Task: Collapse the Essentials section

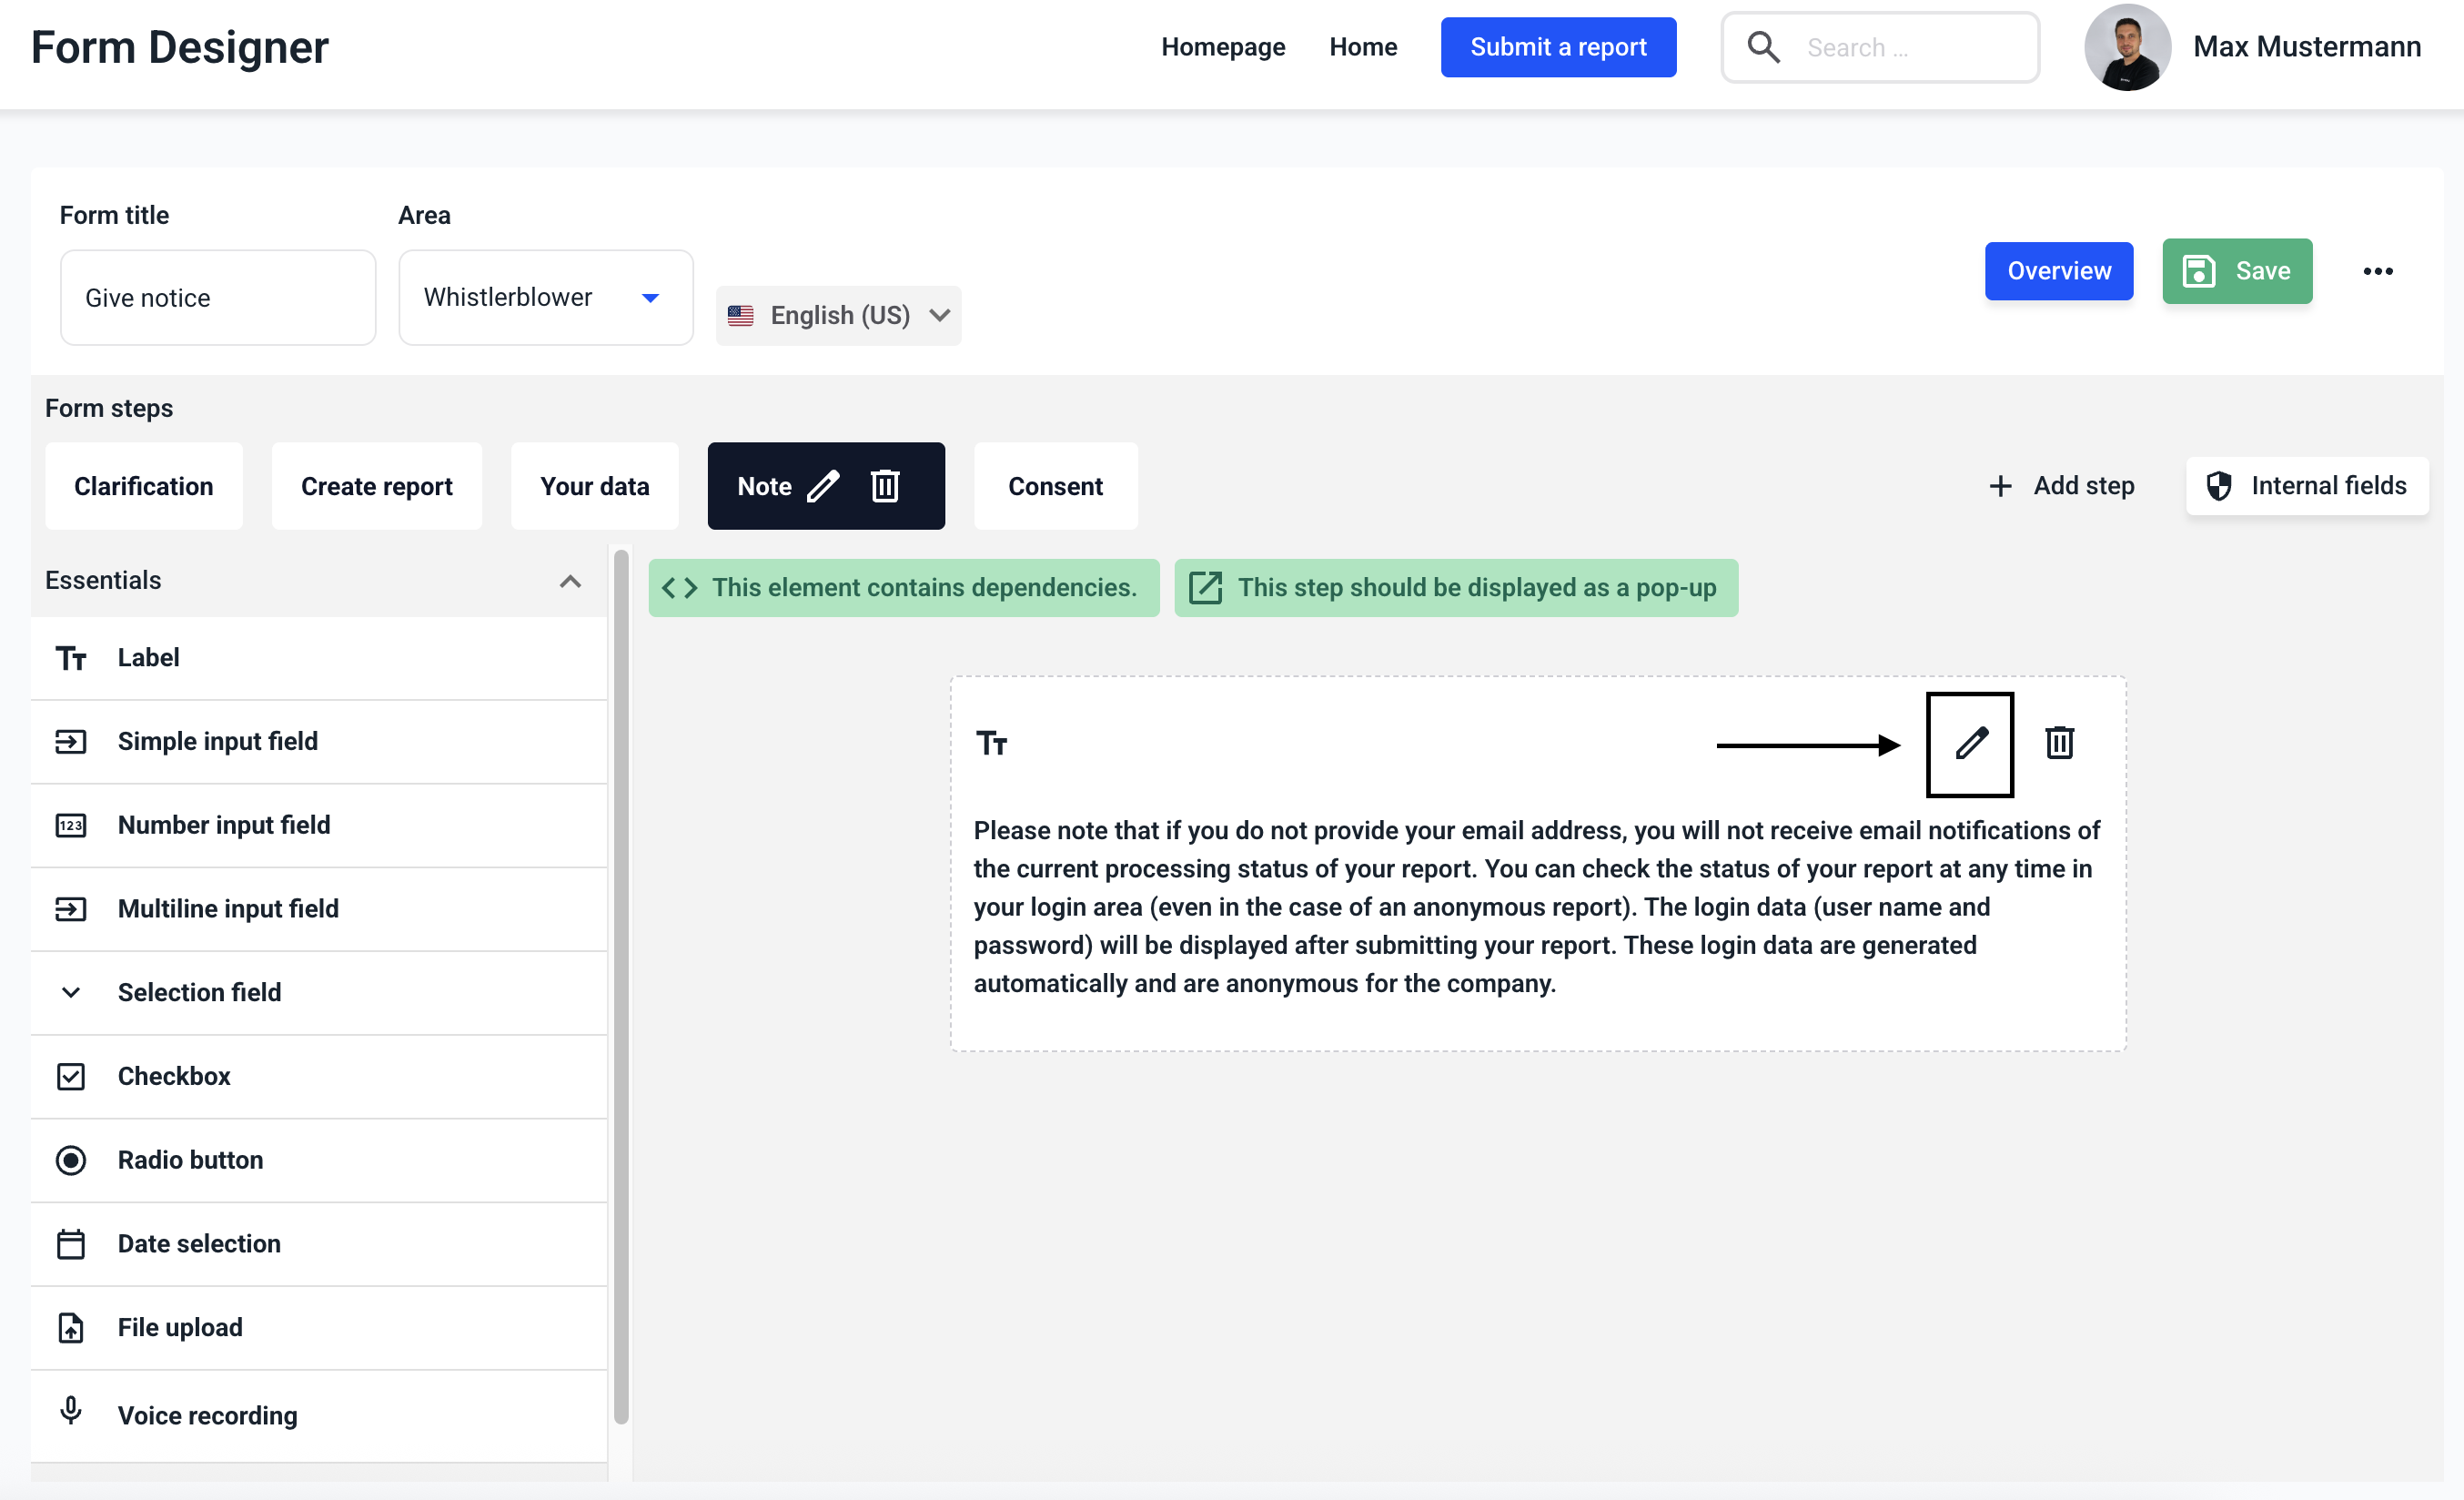Action: pyautogui.click(x=570, y=581)
